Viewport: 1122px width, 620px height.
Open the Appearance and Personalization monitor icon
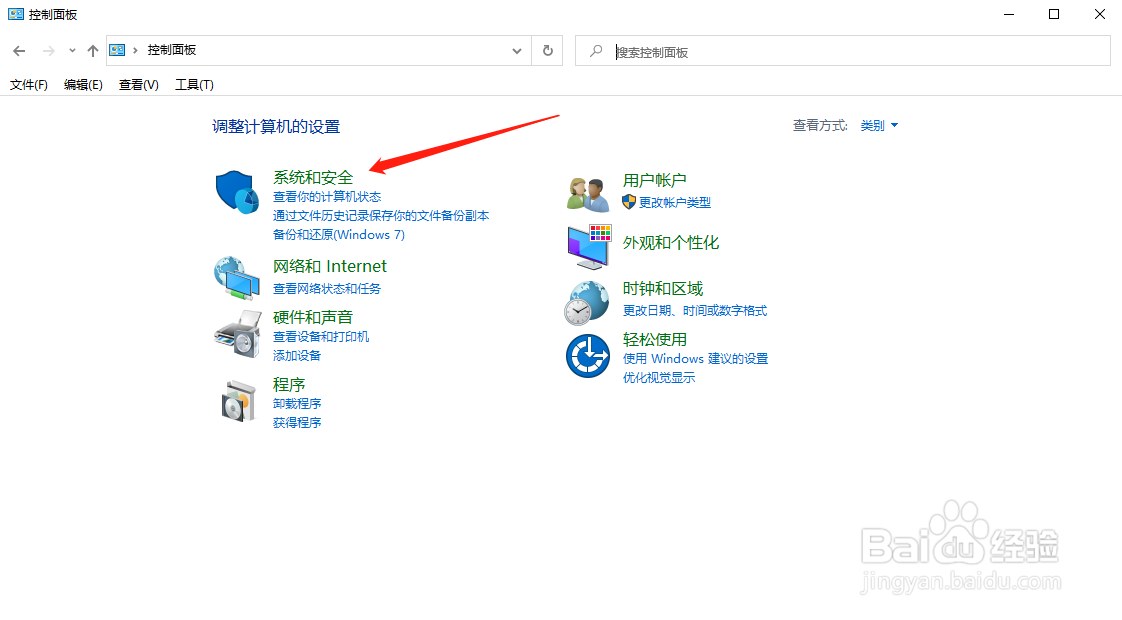coord(589,247)
